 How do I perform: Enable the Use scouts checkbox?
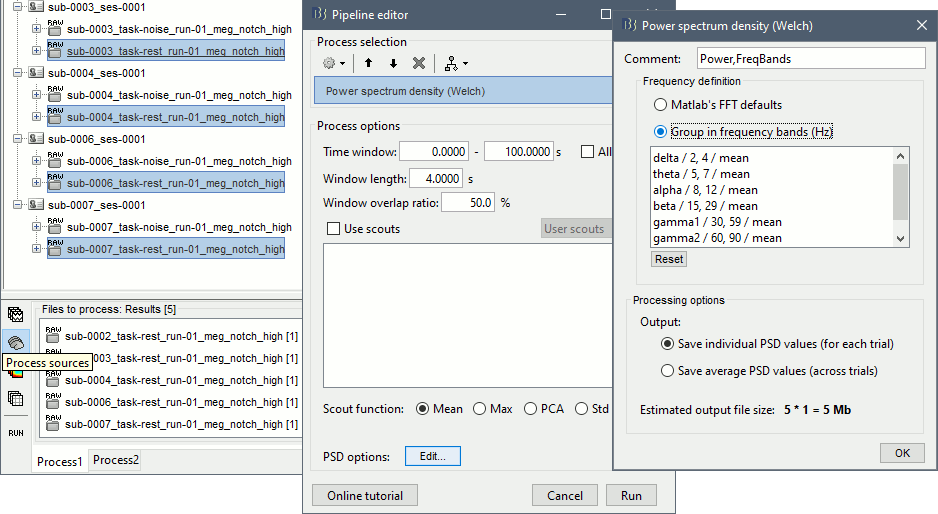334,229
